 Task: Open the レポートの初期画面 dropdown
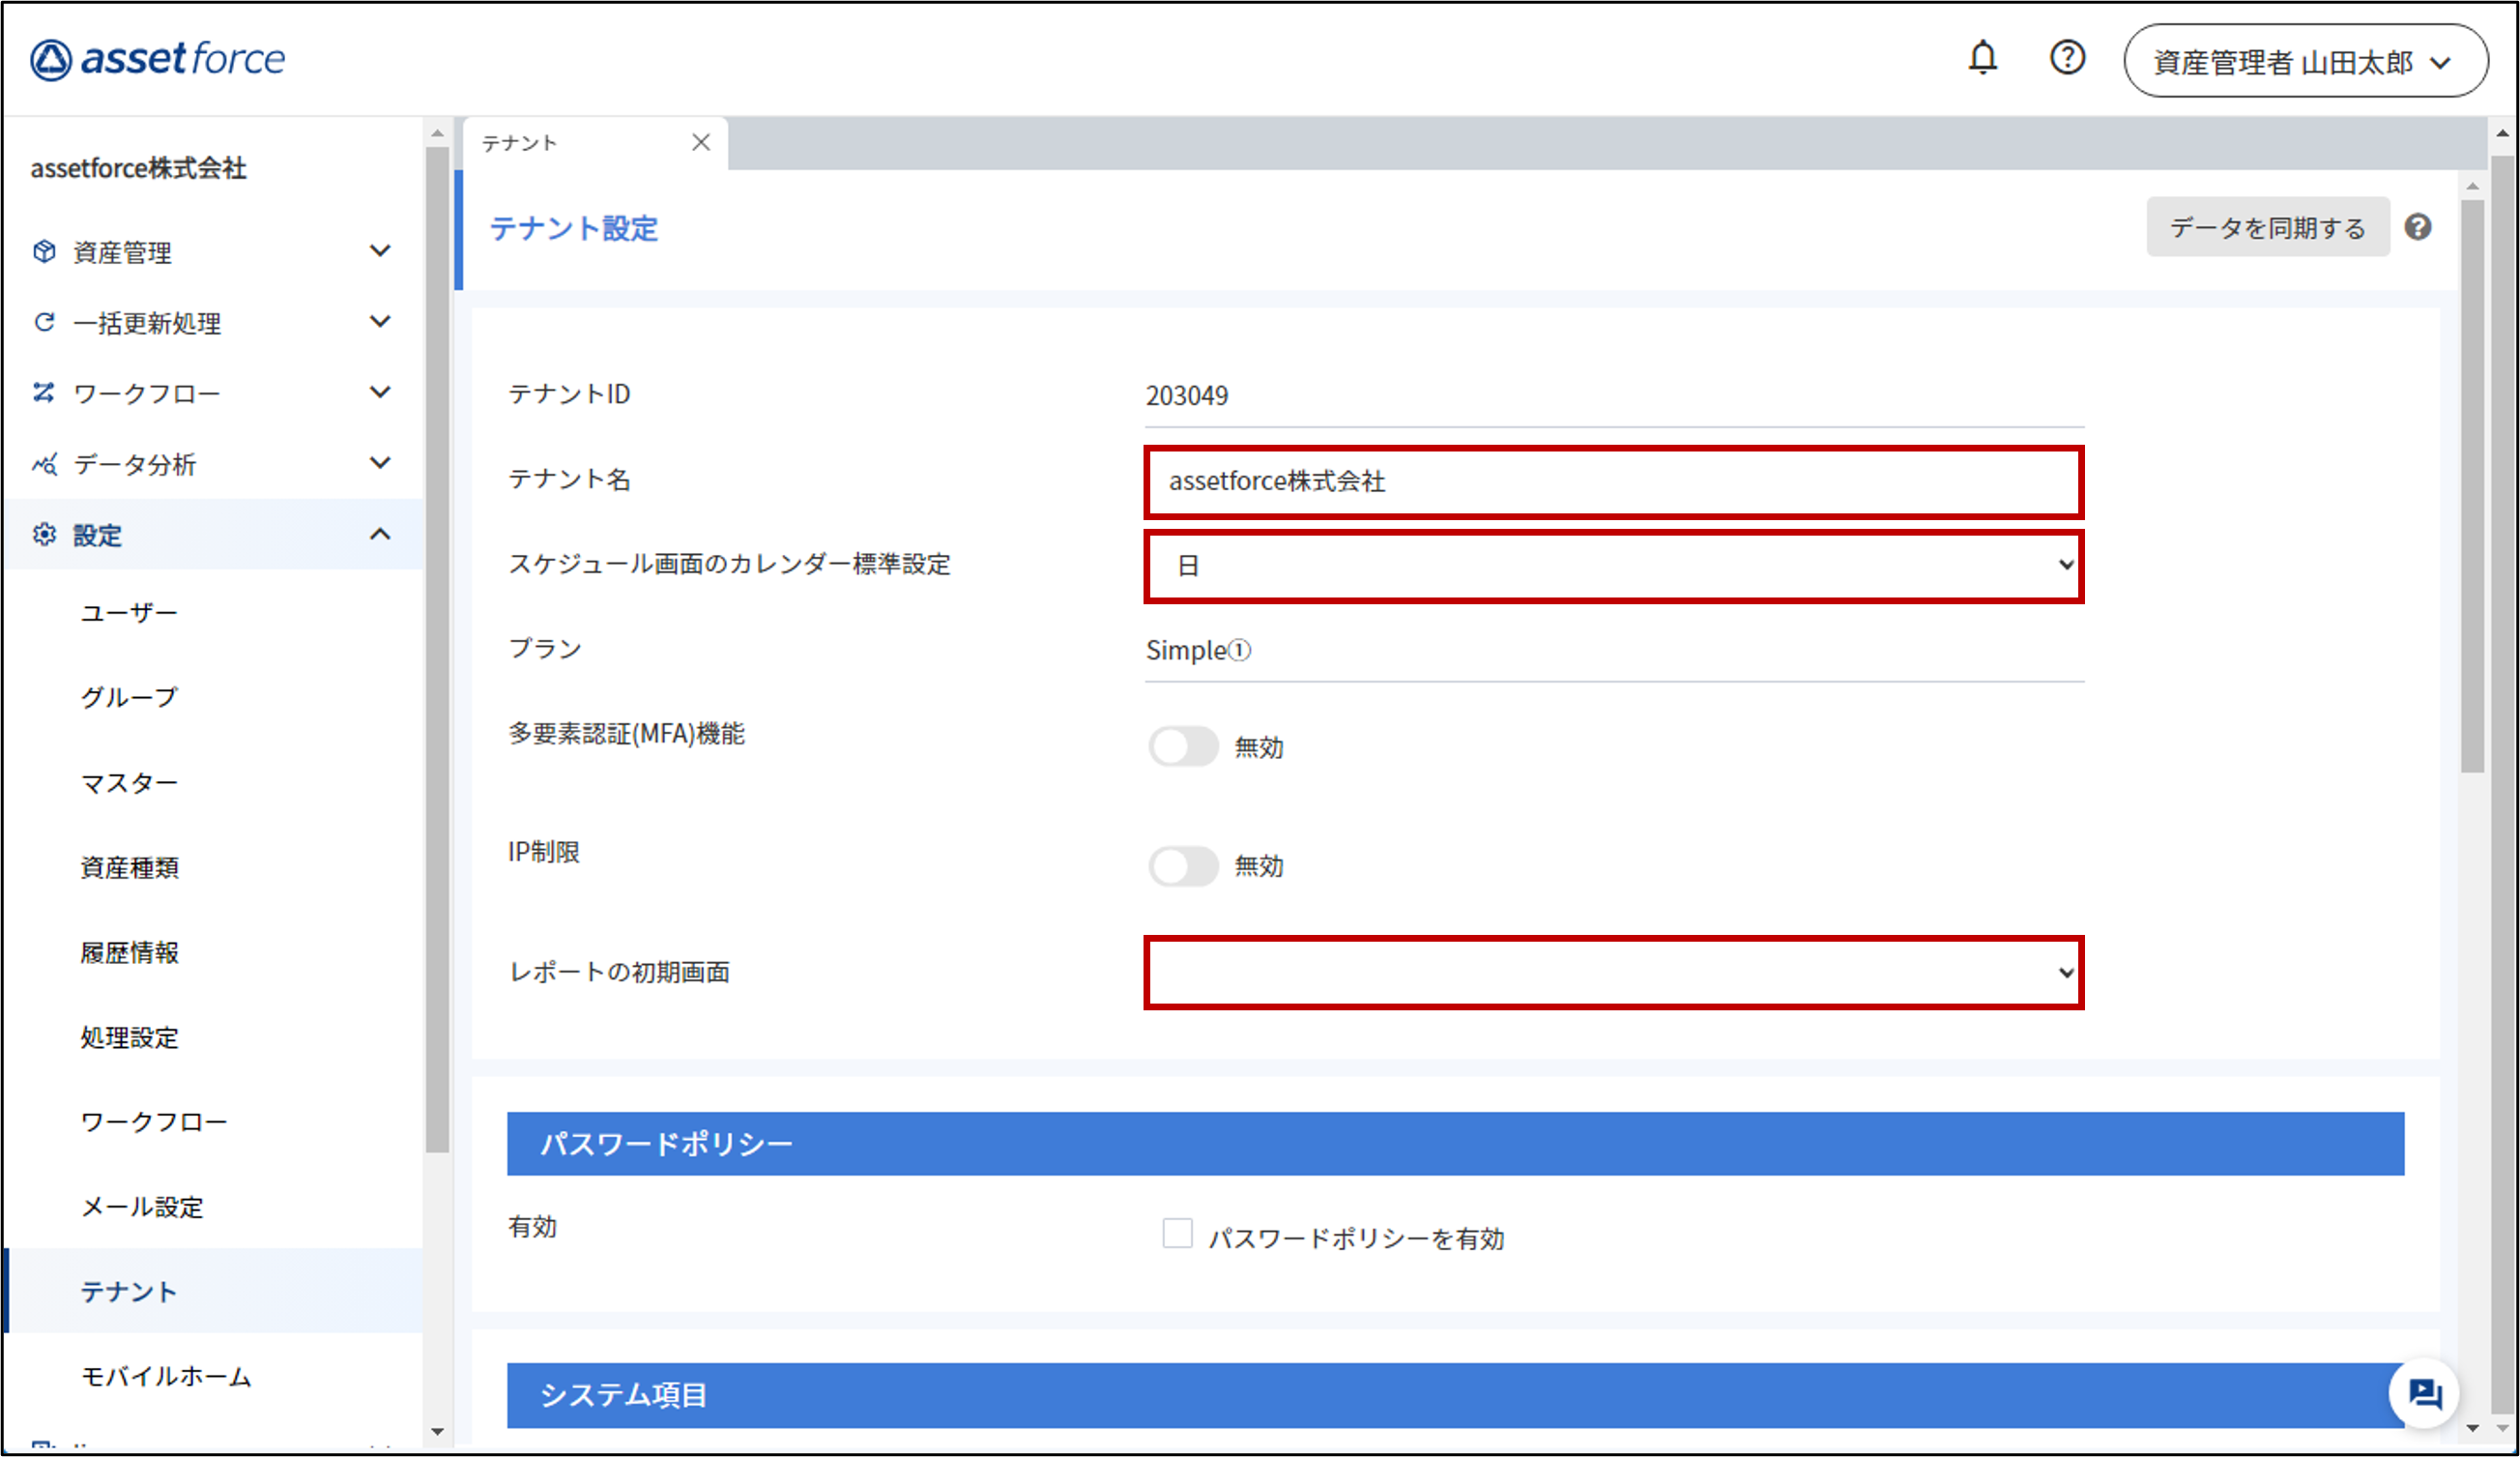[1614, 973]
